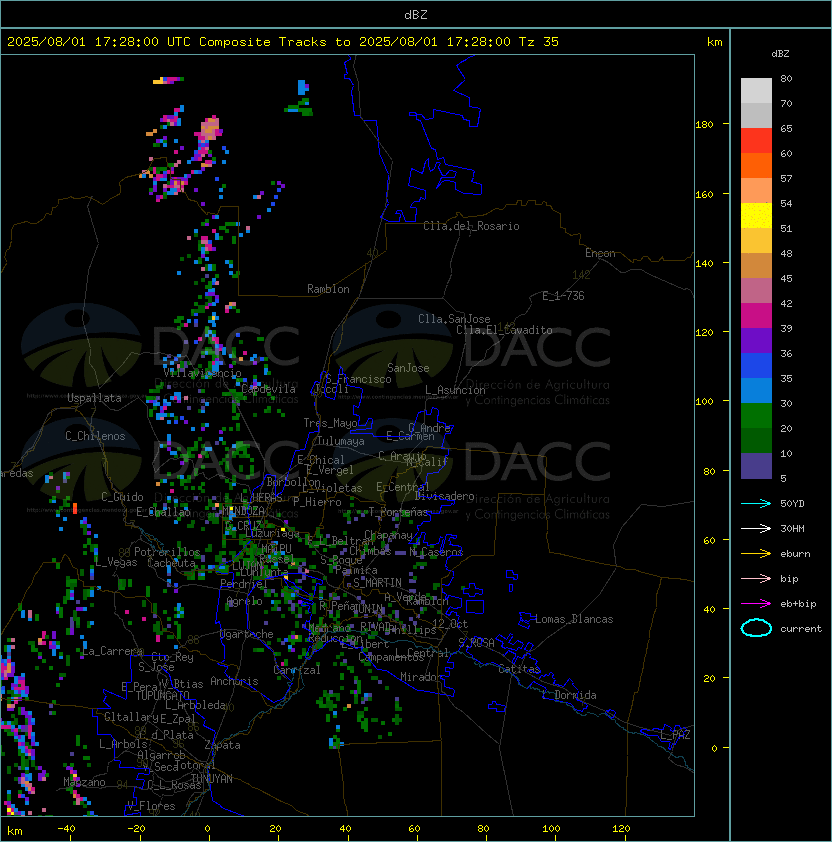Viewport: 832px width, 842px height.
Task: Click the dBZ title at the top
Action: coord(416,15)
